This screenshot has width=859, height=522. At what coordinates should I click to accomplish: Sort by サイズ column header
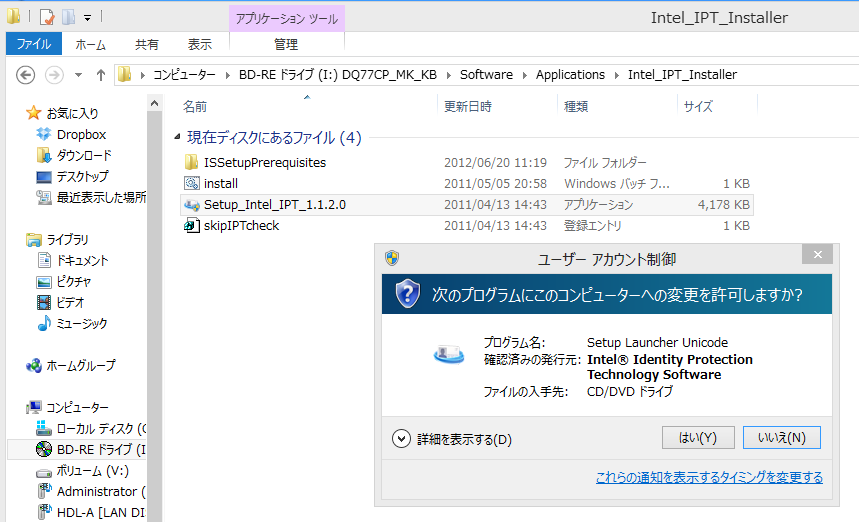coord(718,106)
